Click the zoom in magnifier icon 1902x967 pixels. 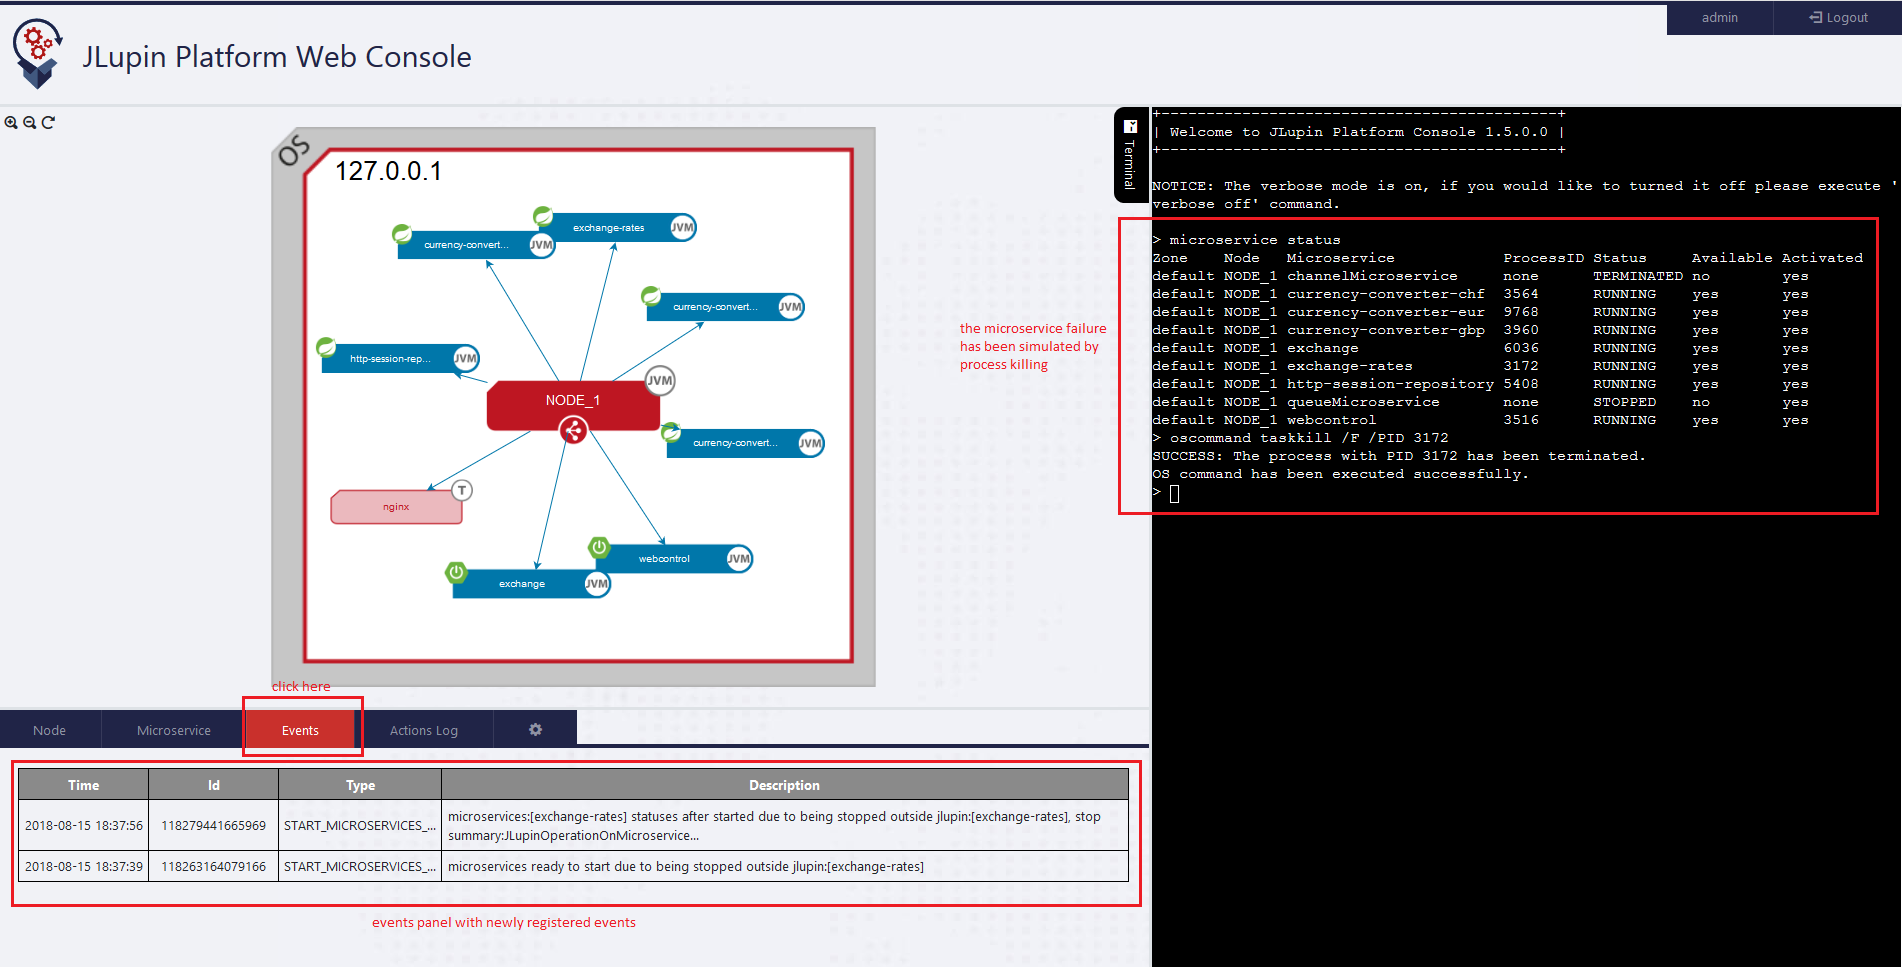point(11,122)
